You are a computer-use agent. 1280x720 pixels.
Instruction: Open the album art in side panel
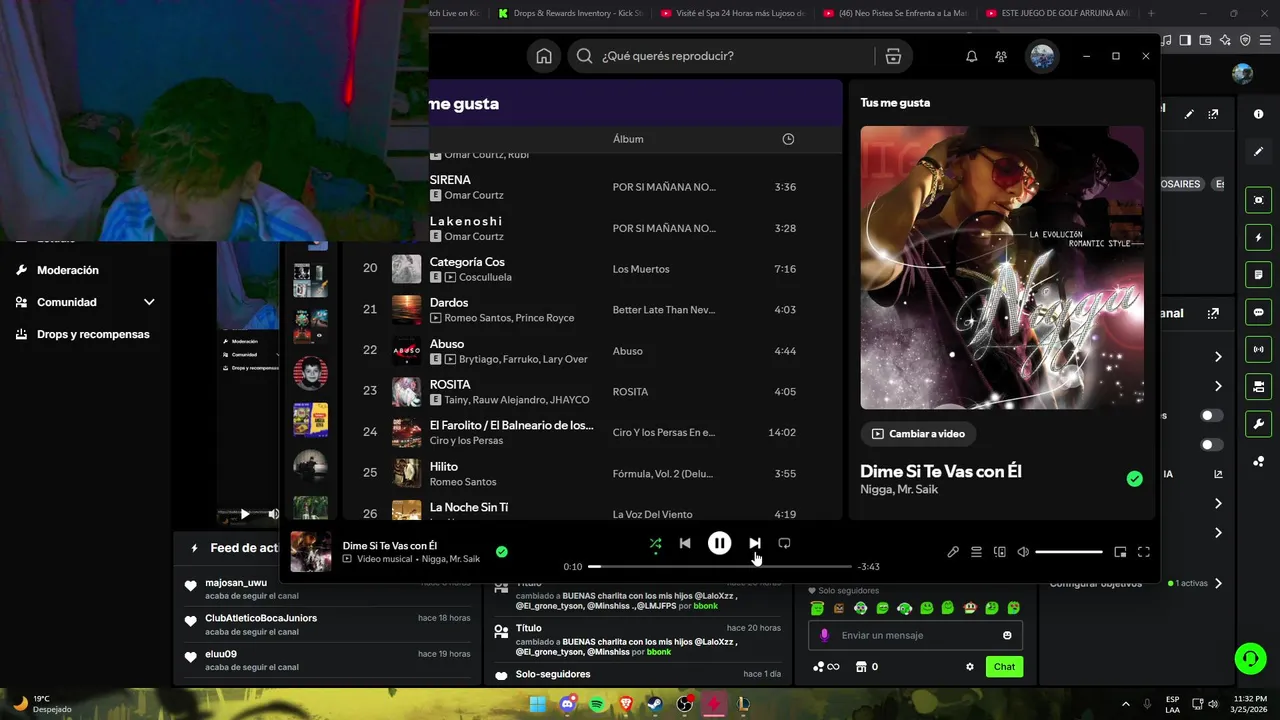pos(1002,267)
